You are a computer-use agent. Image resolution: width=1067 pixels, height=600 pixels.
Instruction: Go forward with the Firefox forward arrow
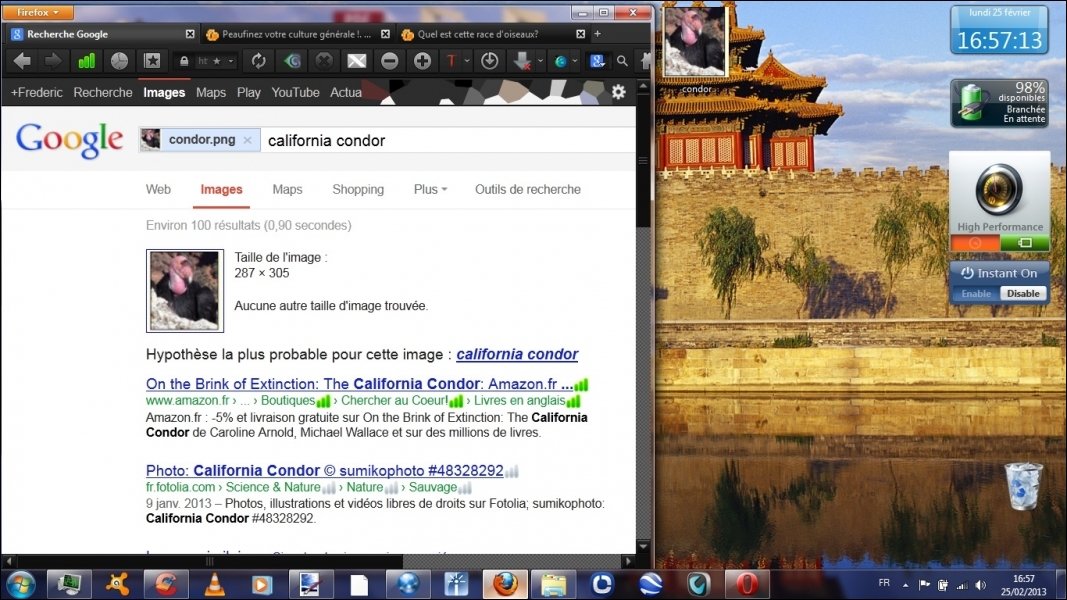coord(53,61)
